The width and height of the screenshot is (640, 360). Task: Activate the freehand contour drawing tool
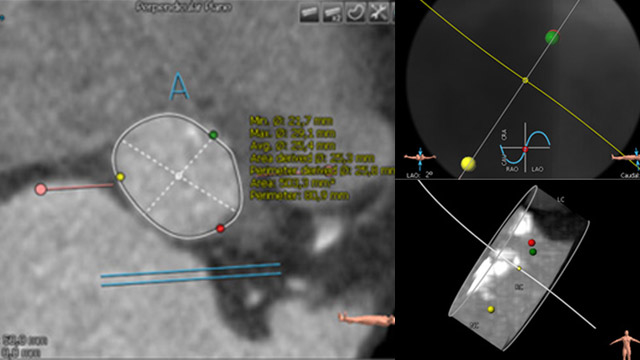coord(356,12)
